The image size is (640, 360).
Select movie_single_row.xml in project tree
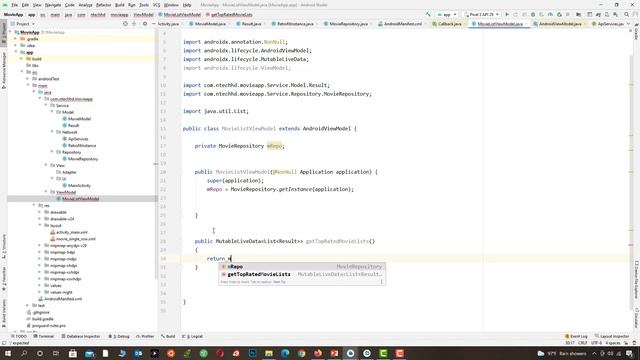[x=73, y=239]
